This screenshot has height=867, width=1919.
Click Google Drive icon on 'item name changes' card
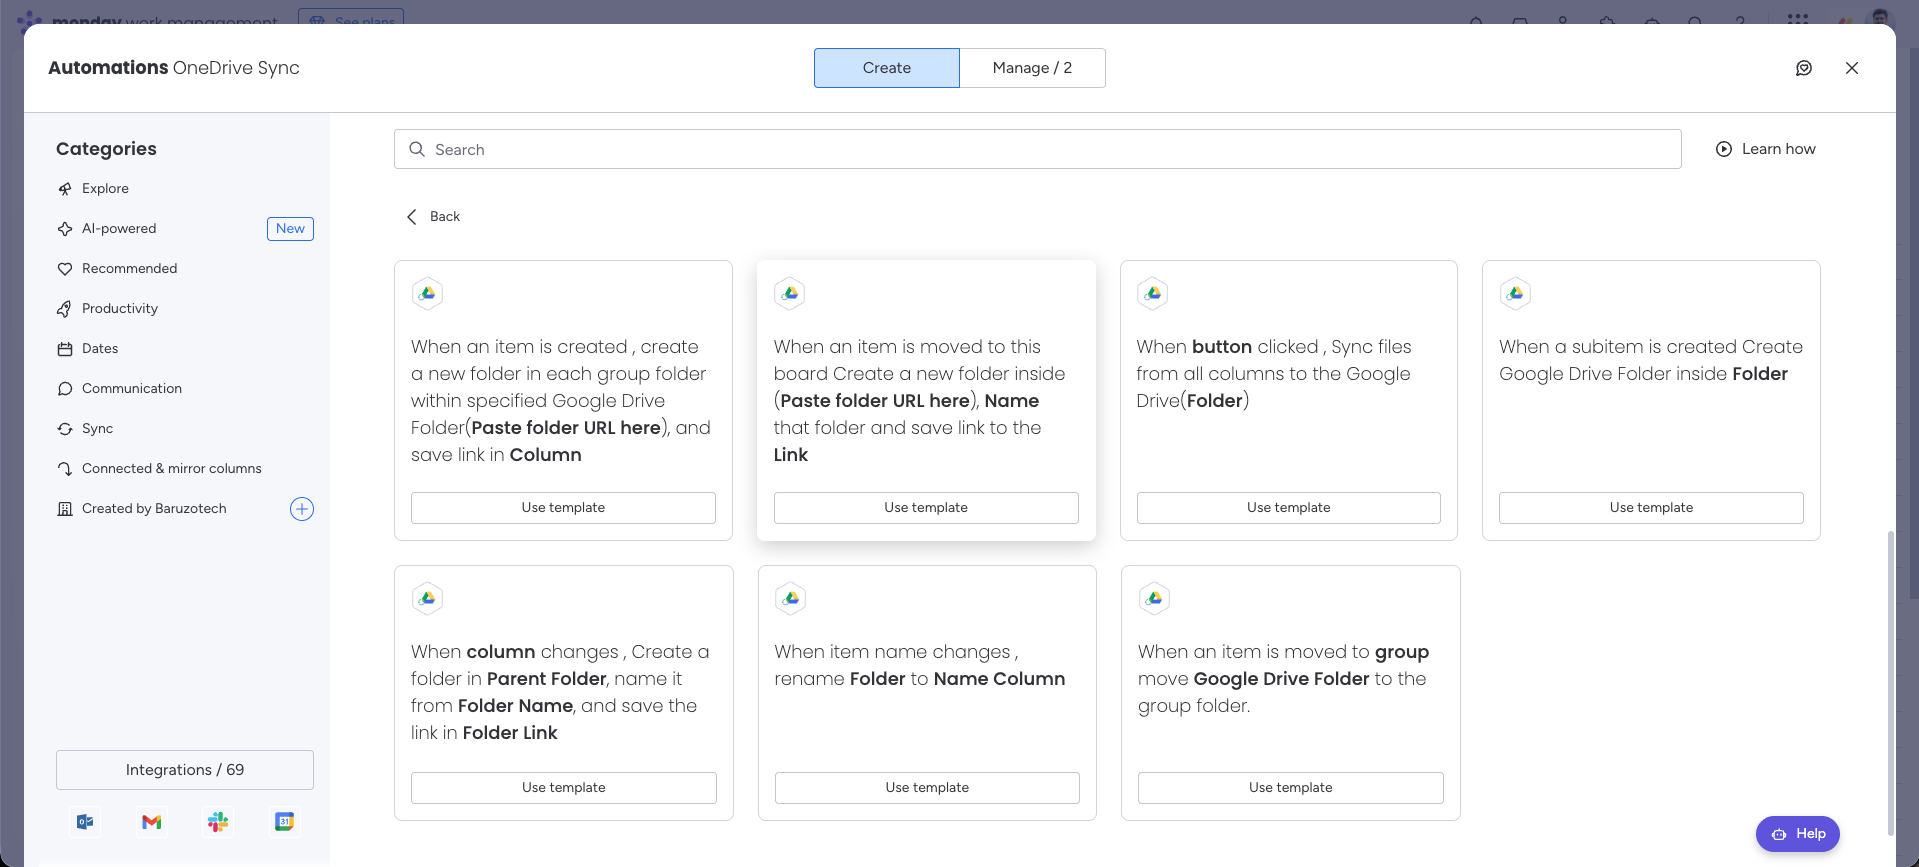click(791, 598)
